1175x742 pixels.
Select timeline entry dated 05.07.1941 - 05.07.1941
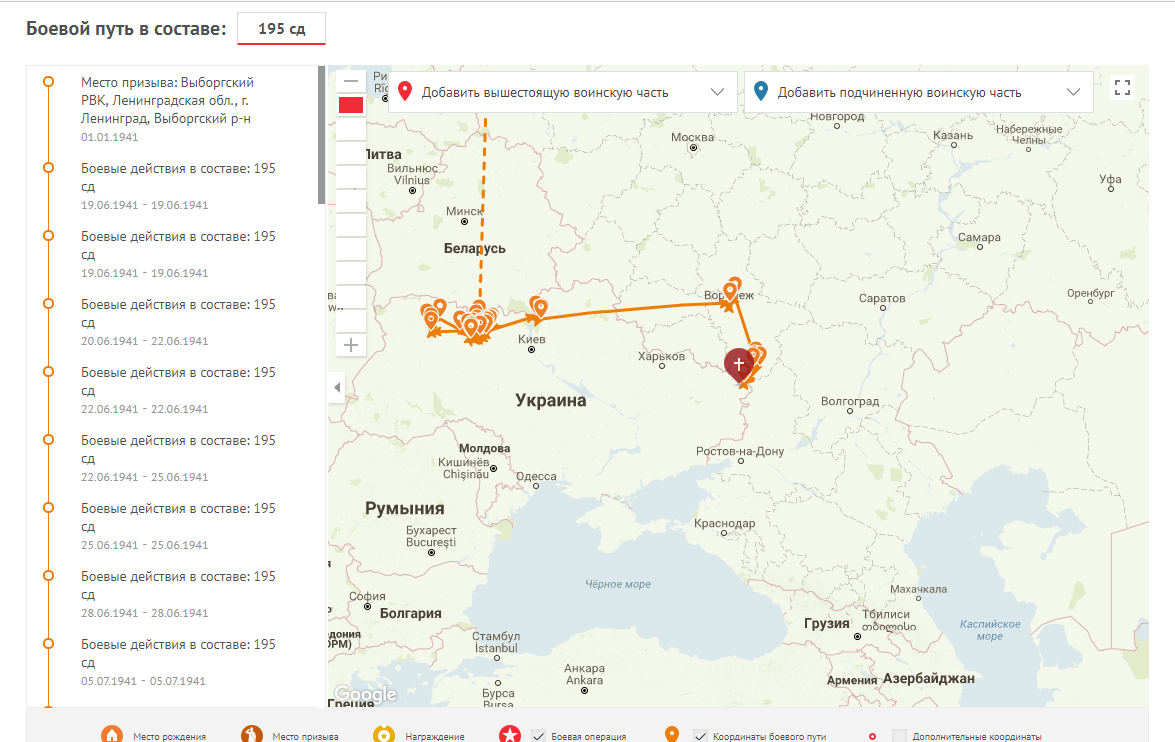click(x=177, y=663)
